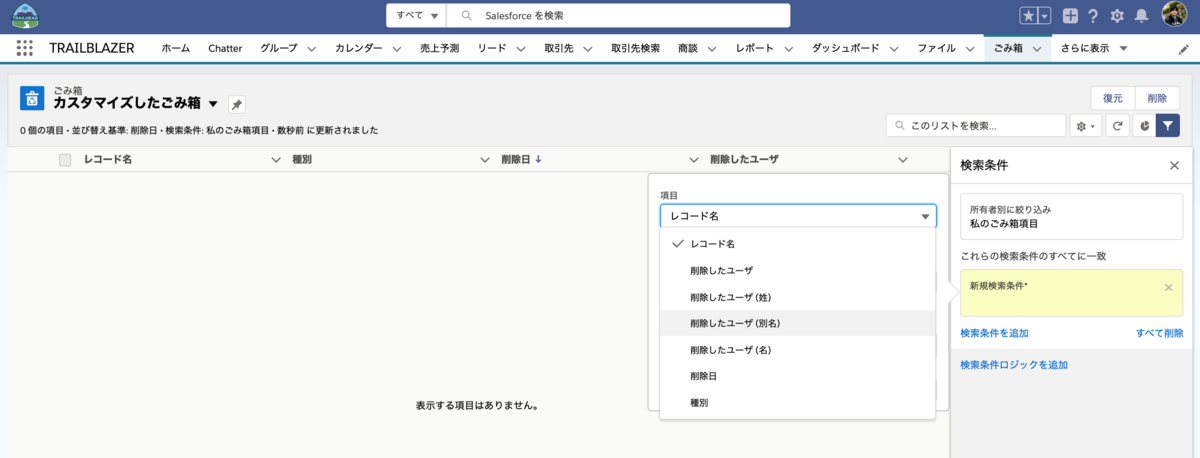Go to the ホーム tab

pyautogui.click(x=176, y=48)
